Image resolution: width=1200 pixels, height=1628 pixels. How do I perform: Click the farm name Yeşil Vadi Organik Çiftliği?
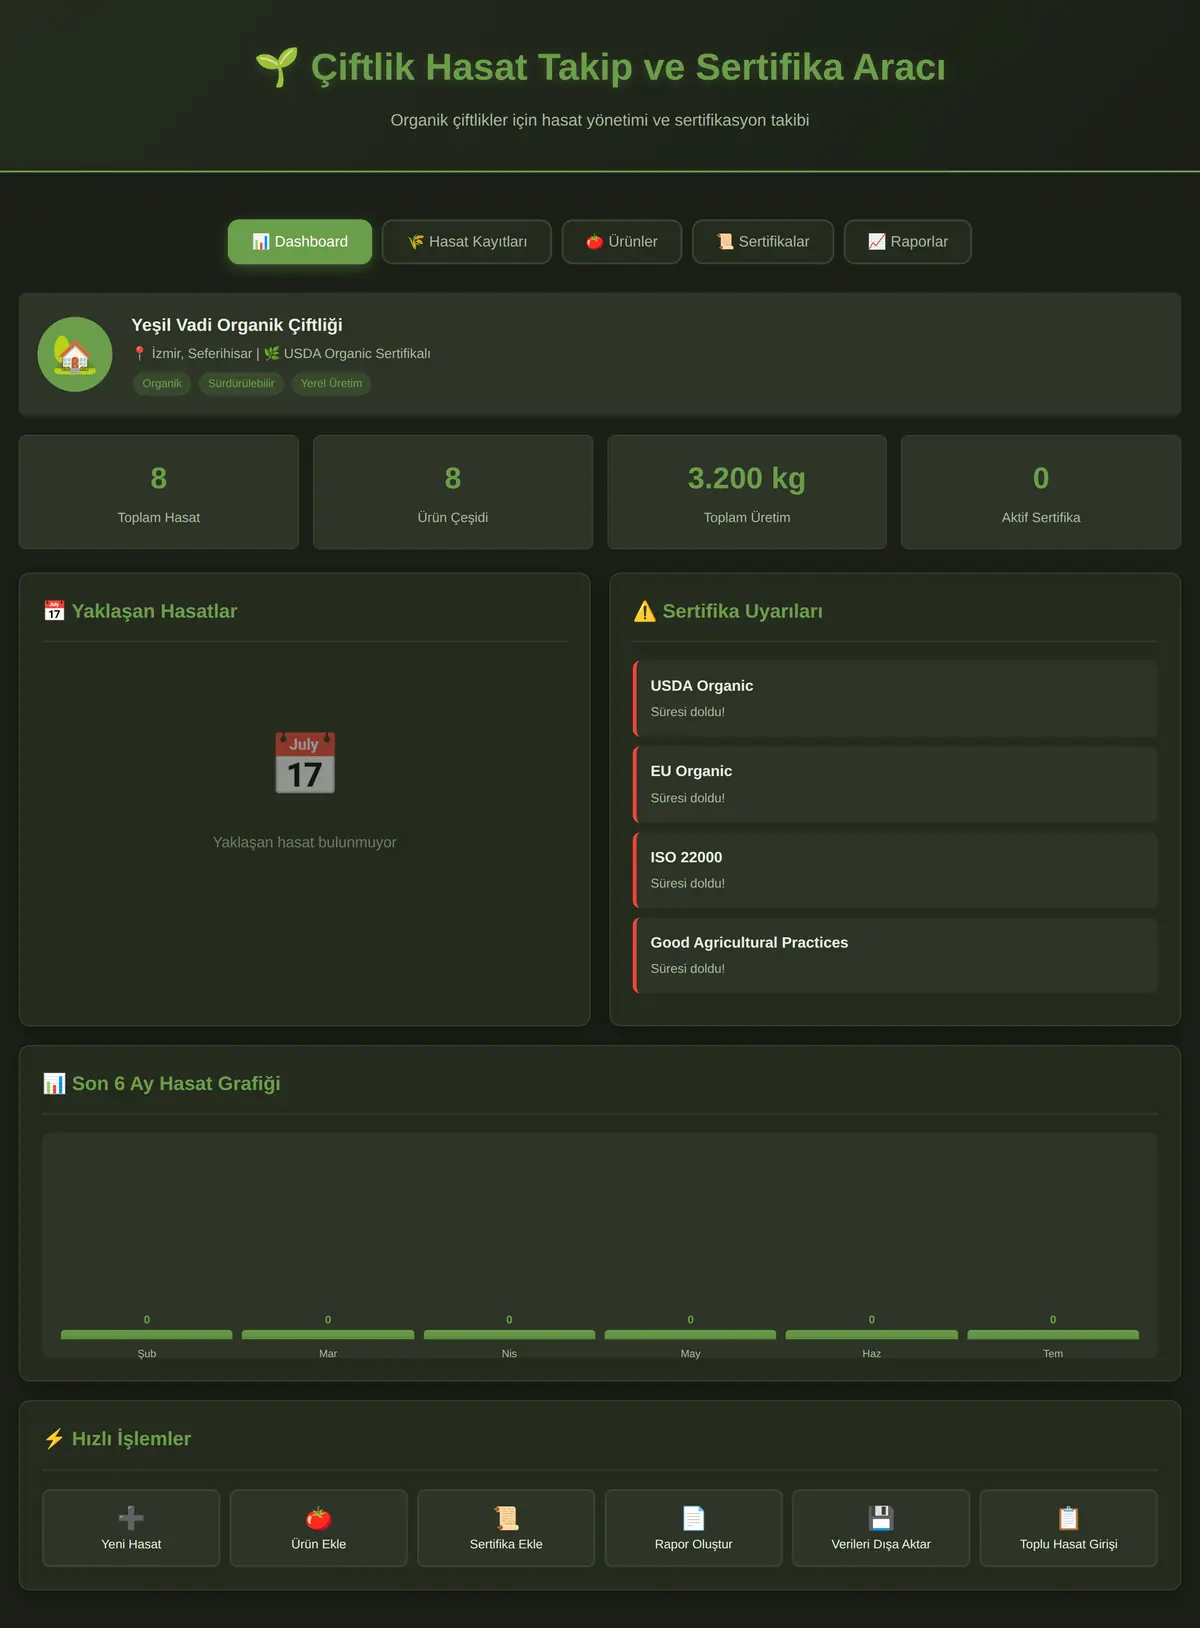click(x=237, y=325)
